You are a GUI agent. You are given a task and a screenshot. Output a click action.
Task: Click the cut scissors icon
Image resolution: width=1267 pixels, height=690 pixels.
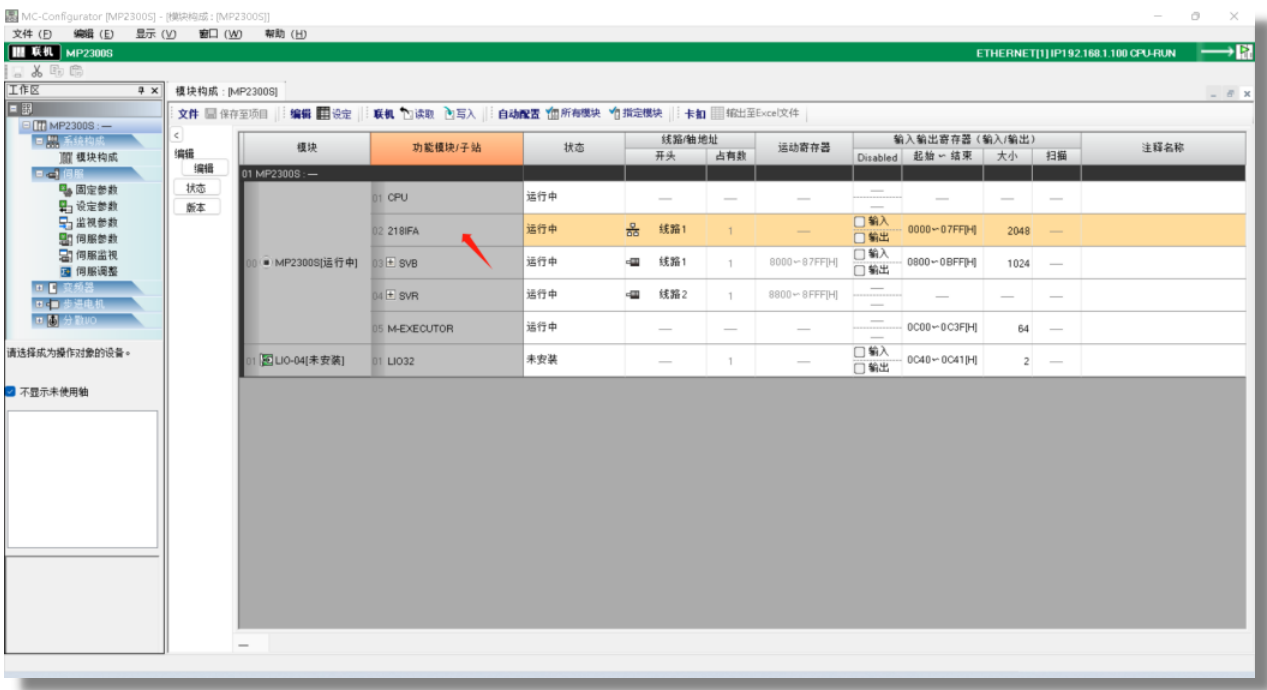click(36, 71)
